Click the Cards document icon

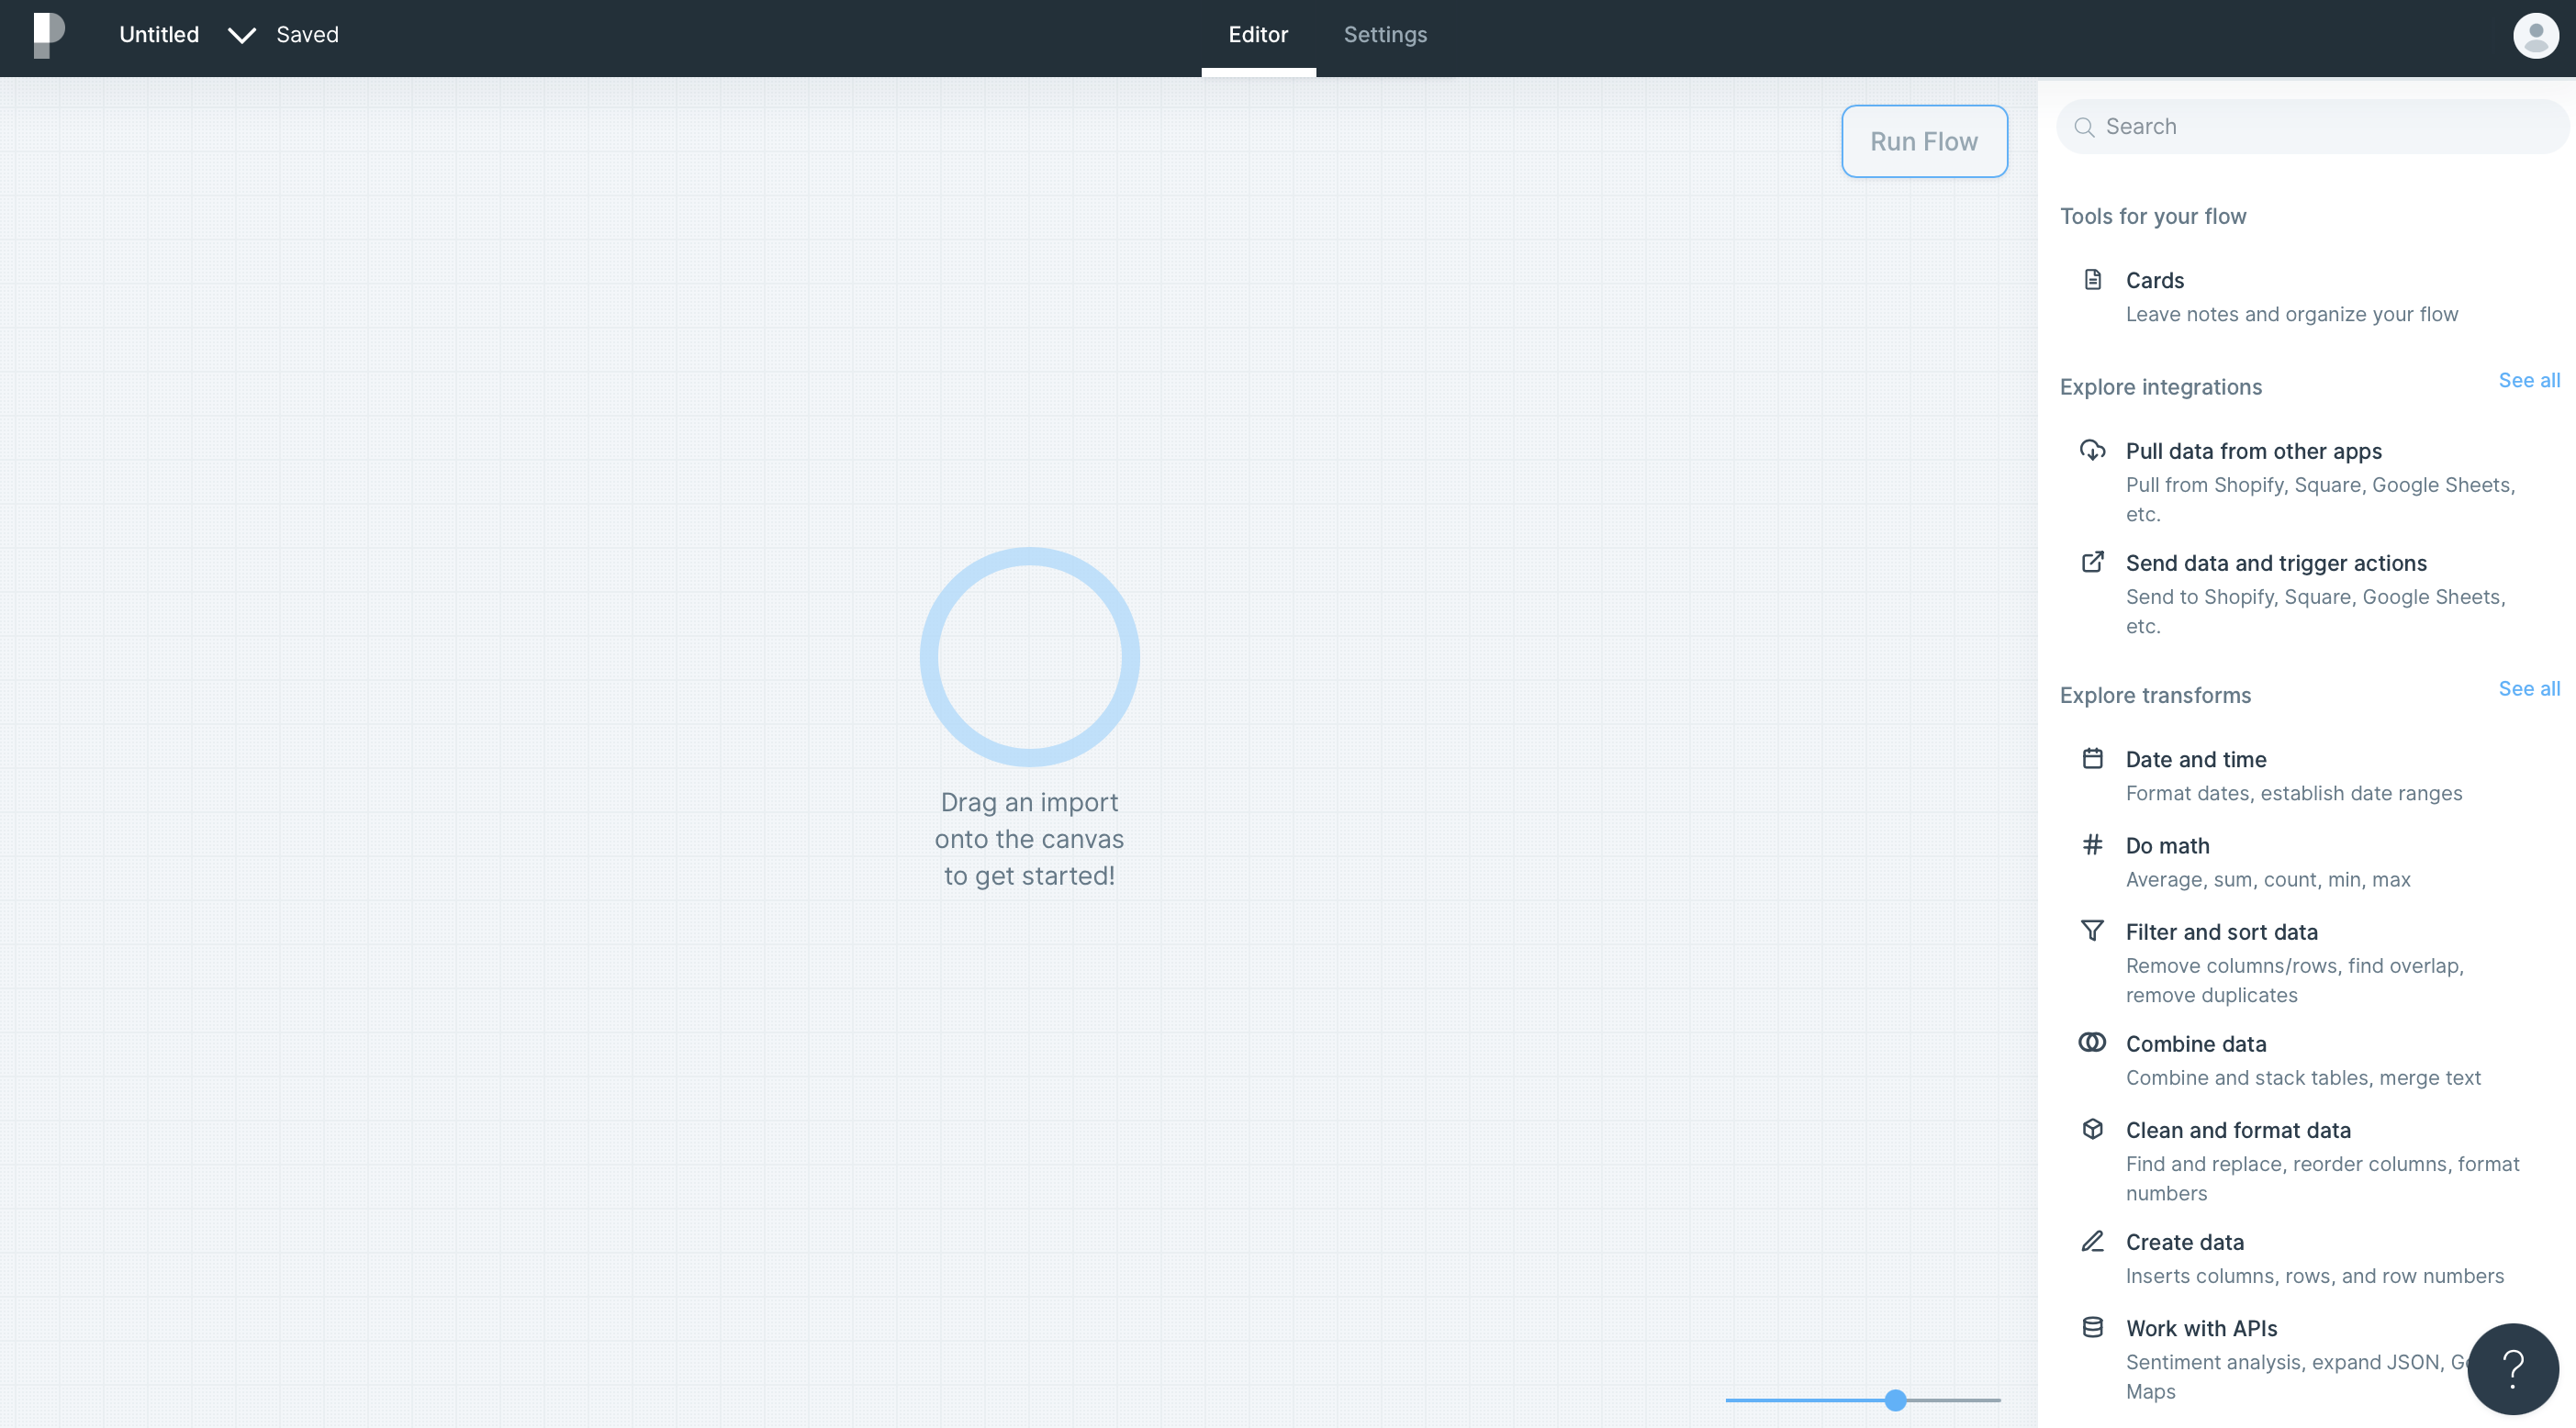2092,280
